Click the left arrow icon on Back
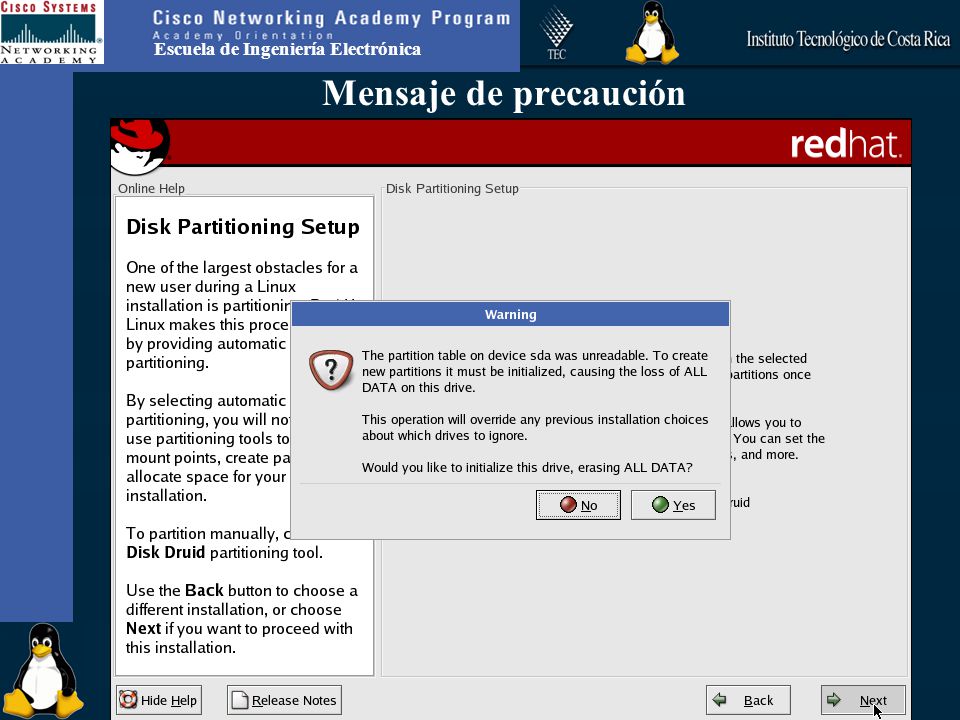Screen dimensions: 960x720 pyautogui.click(x=720, y=699)
